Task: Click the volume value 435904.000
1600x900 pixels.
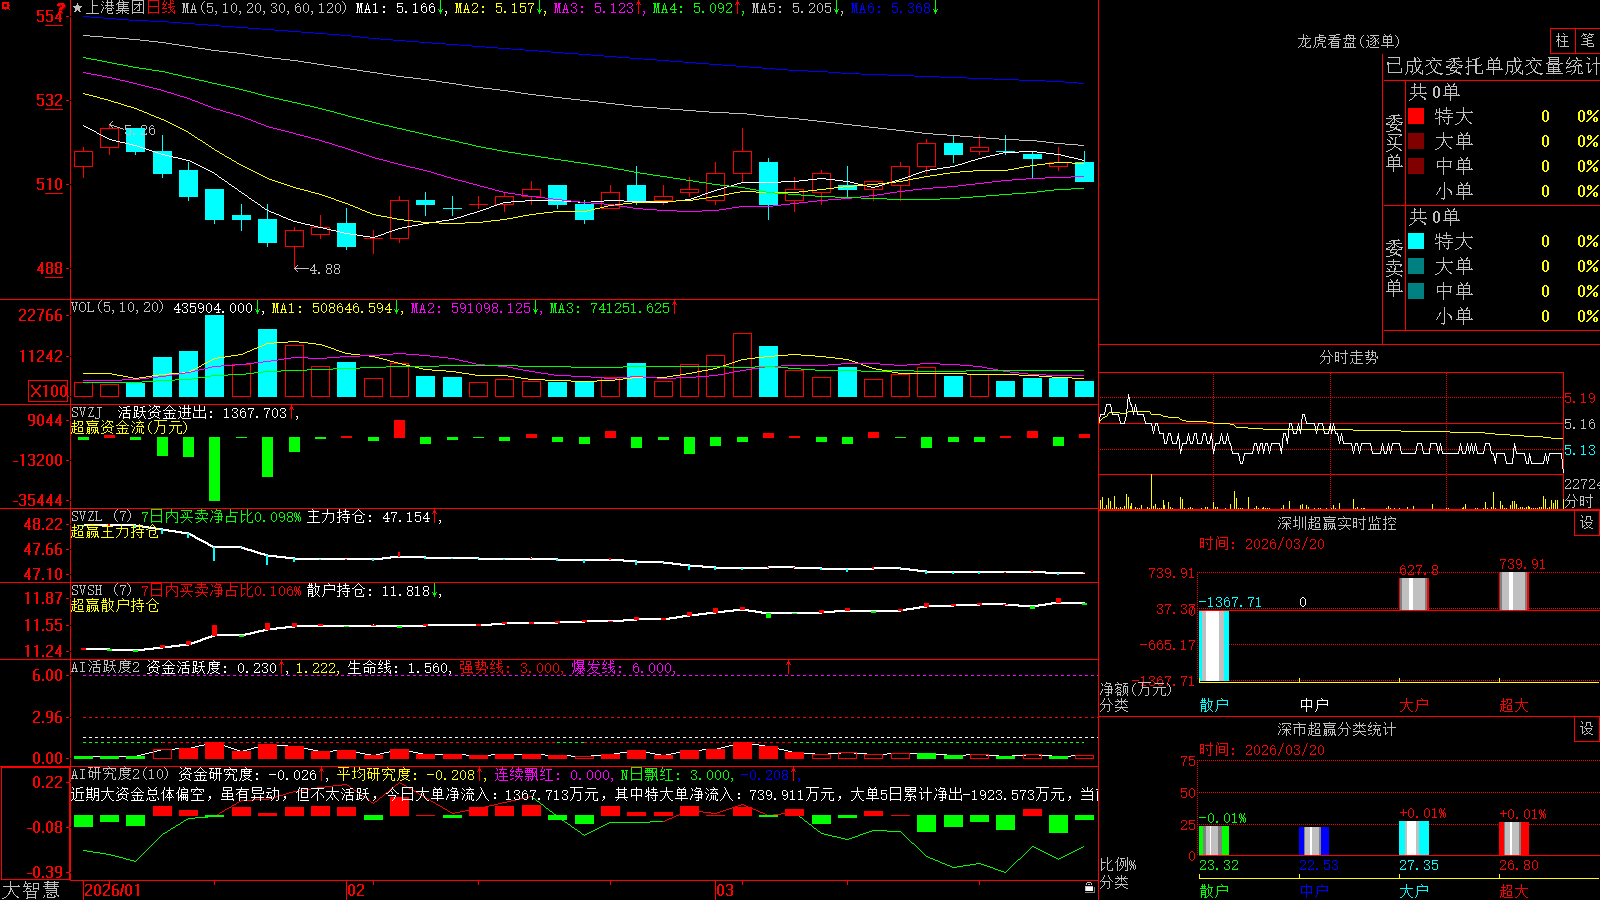Action: pos(213,308)
